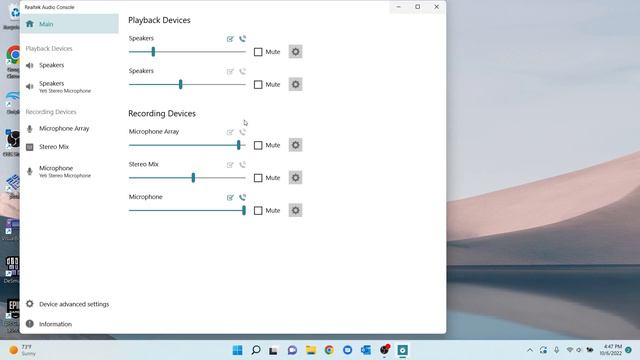
Task: Tick Mute checkbox for Microphone Array
Action: pyautogui.click(x=258, y=145)
